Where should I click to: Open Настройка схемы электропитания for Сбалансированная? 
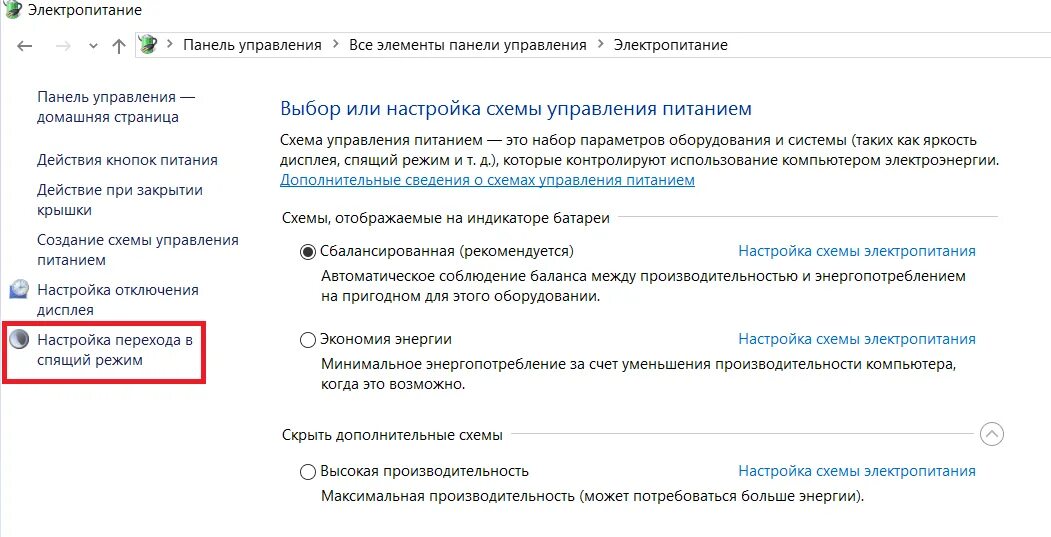click(856, 251)
